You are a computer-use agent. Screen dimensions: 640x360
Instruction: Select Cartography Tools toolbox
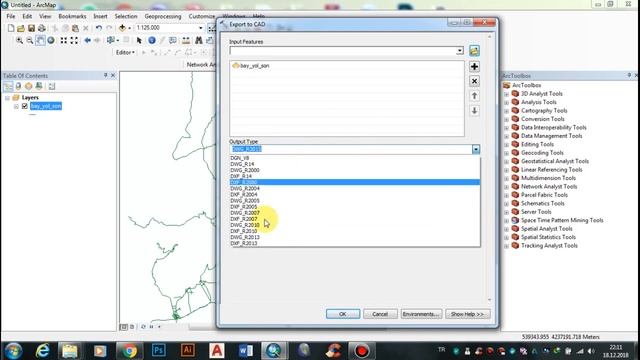544,111
